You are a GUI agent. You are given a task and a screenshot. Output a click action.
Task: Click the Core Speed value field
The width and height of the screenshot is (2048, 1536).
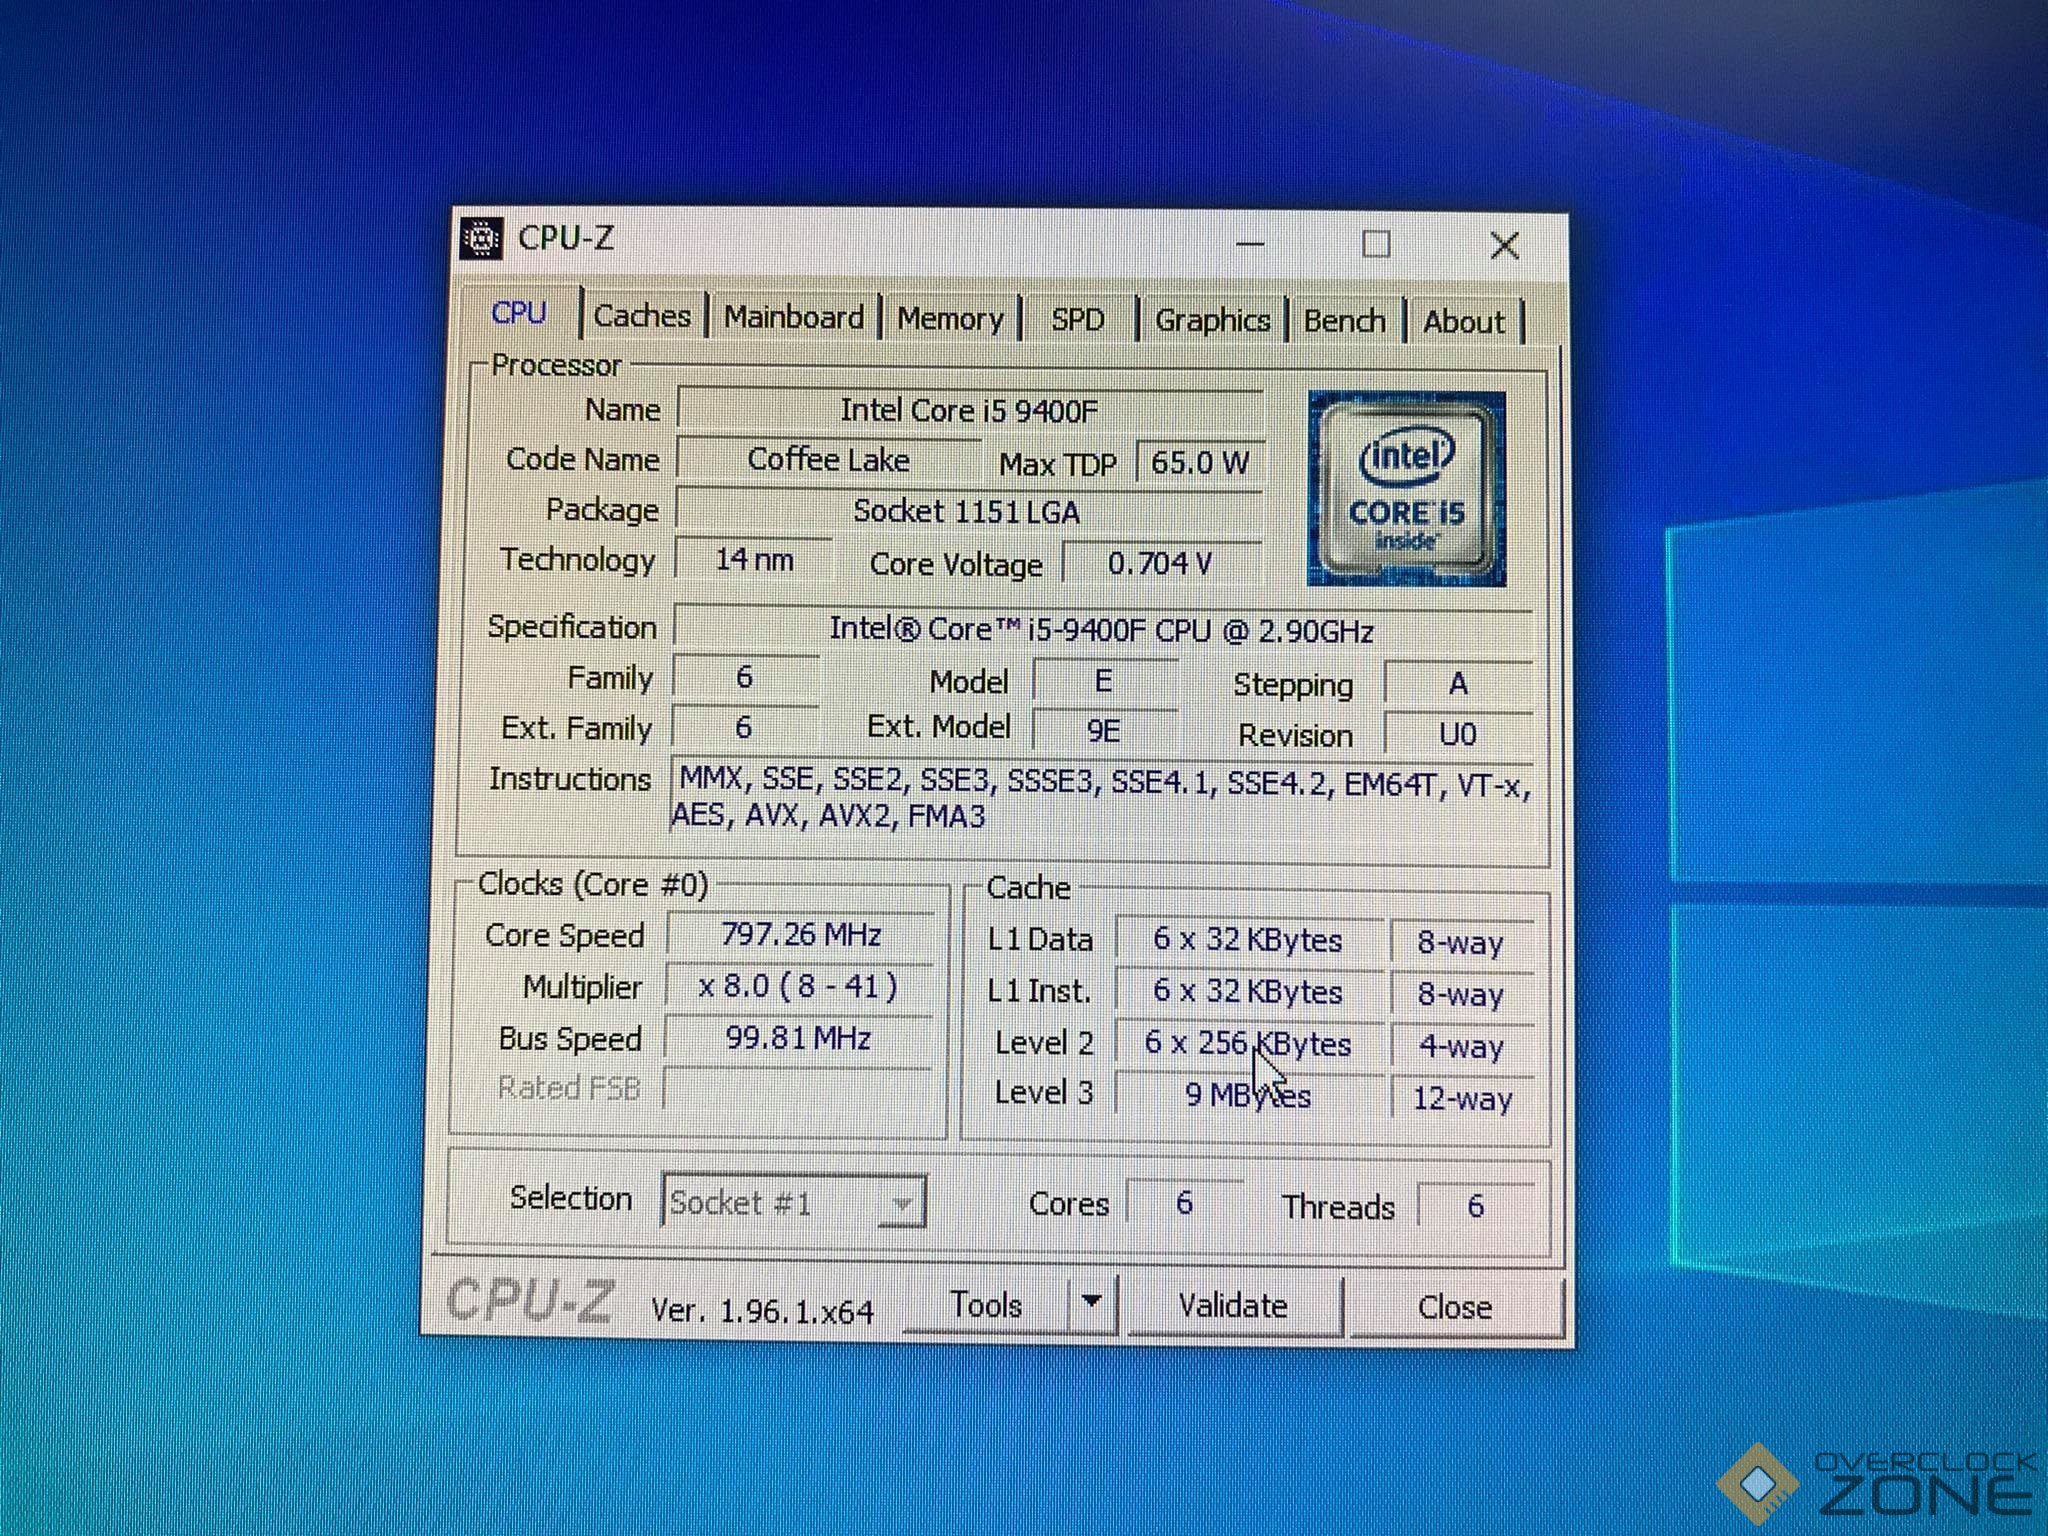pos(800,935)
